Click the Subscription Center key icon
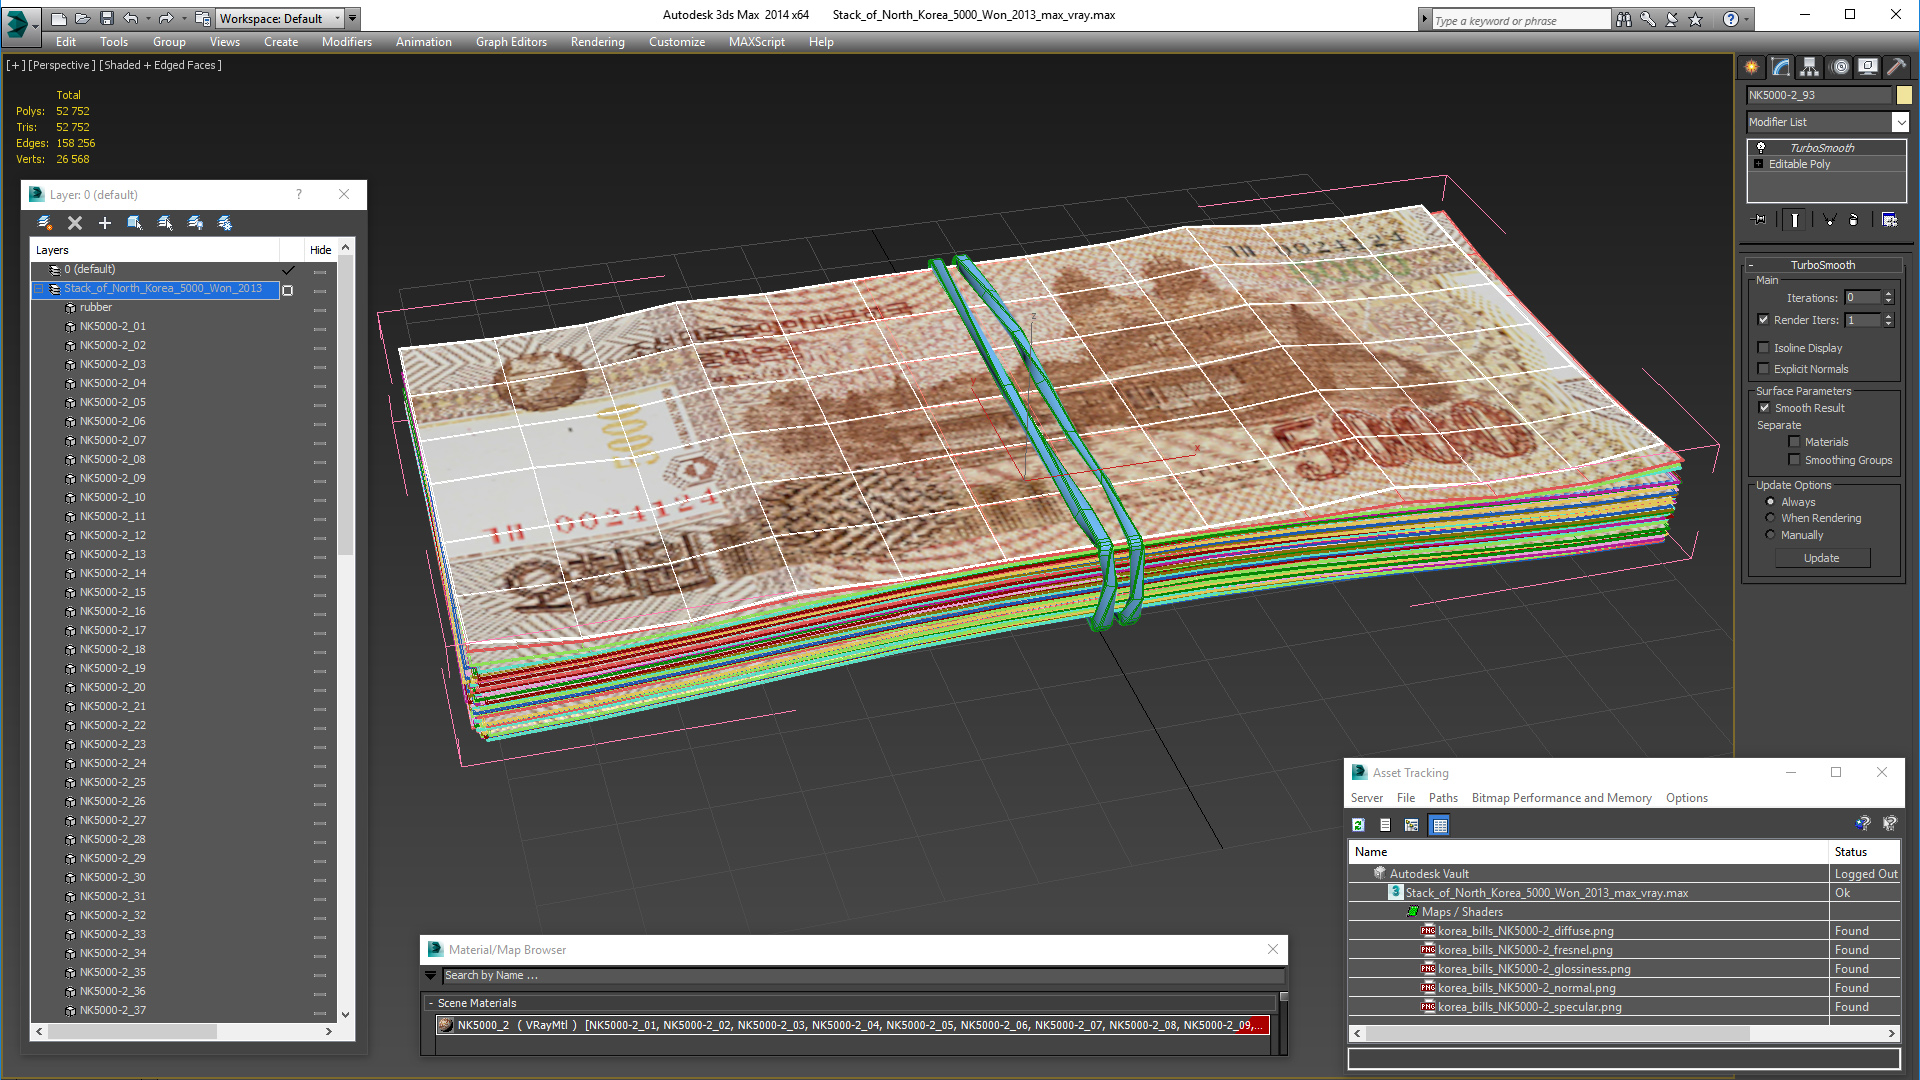The image size is (1920, 1080). point(1648,19)
